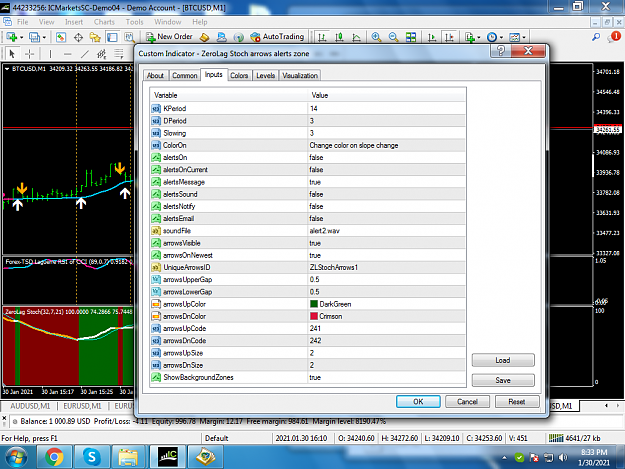
Task: Select the Trendline drawing tool
Action: click(x=85, y=53)
